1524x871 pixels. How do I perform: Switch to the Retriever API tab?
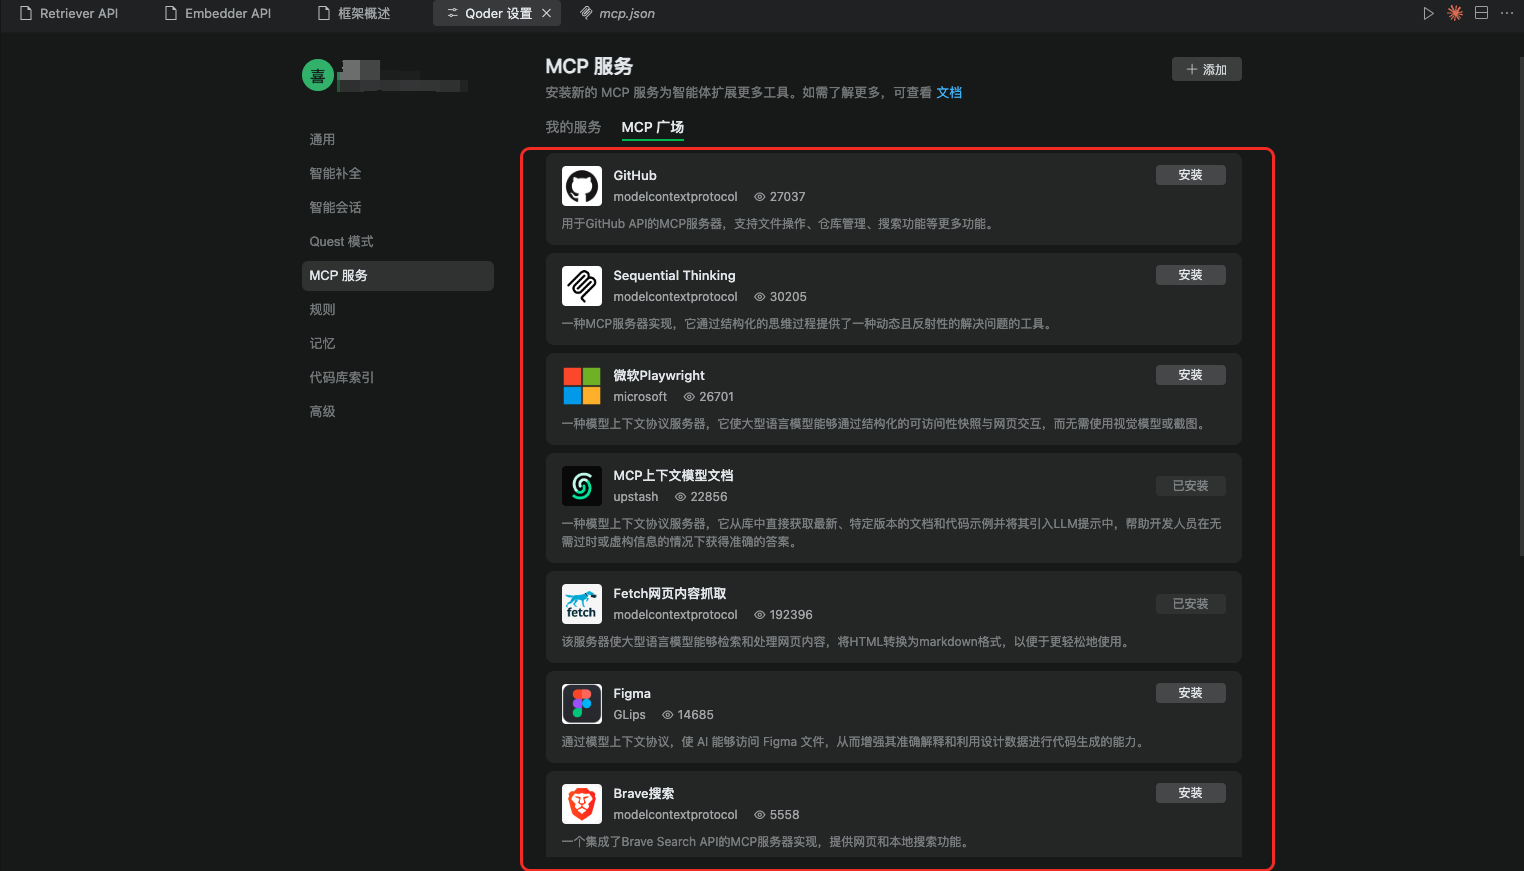pos(69,13)
